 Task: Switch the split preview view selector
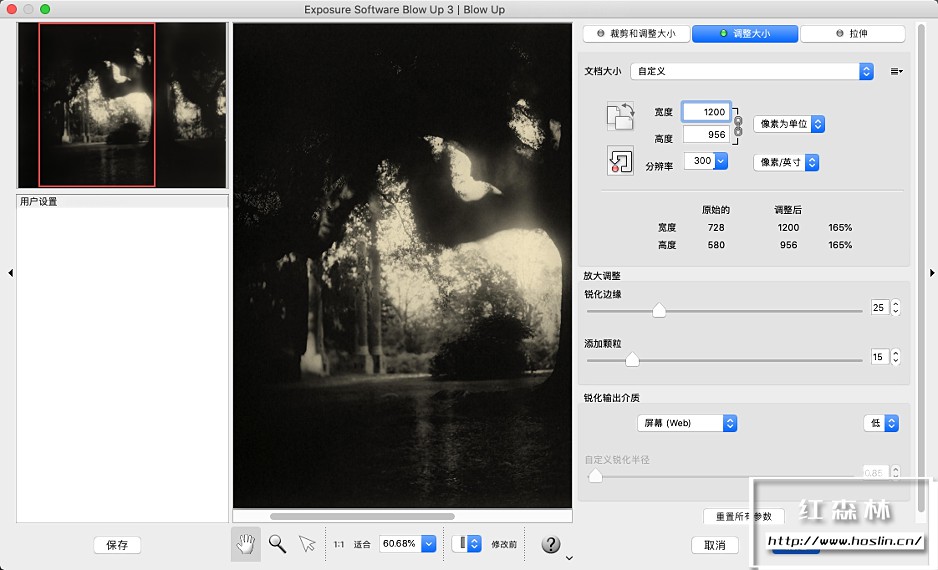point(466,544)
